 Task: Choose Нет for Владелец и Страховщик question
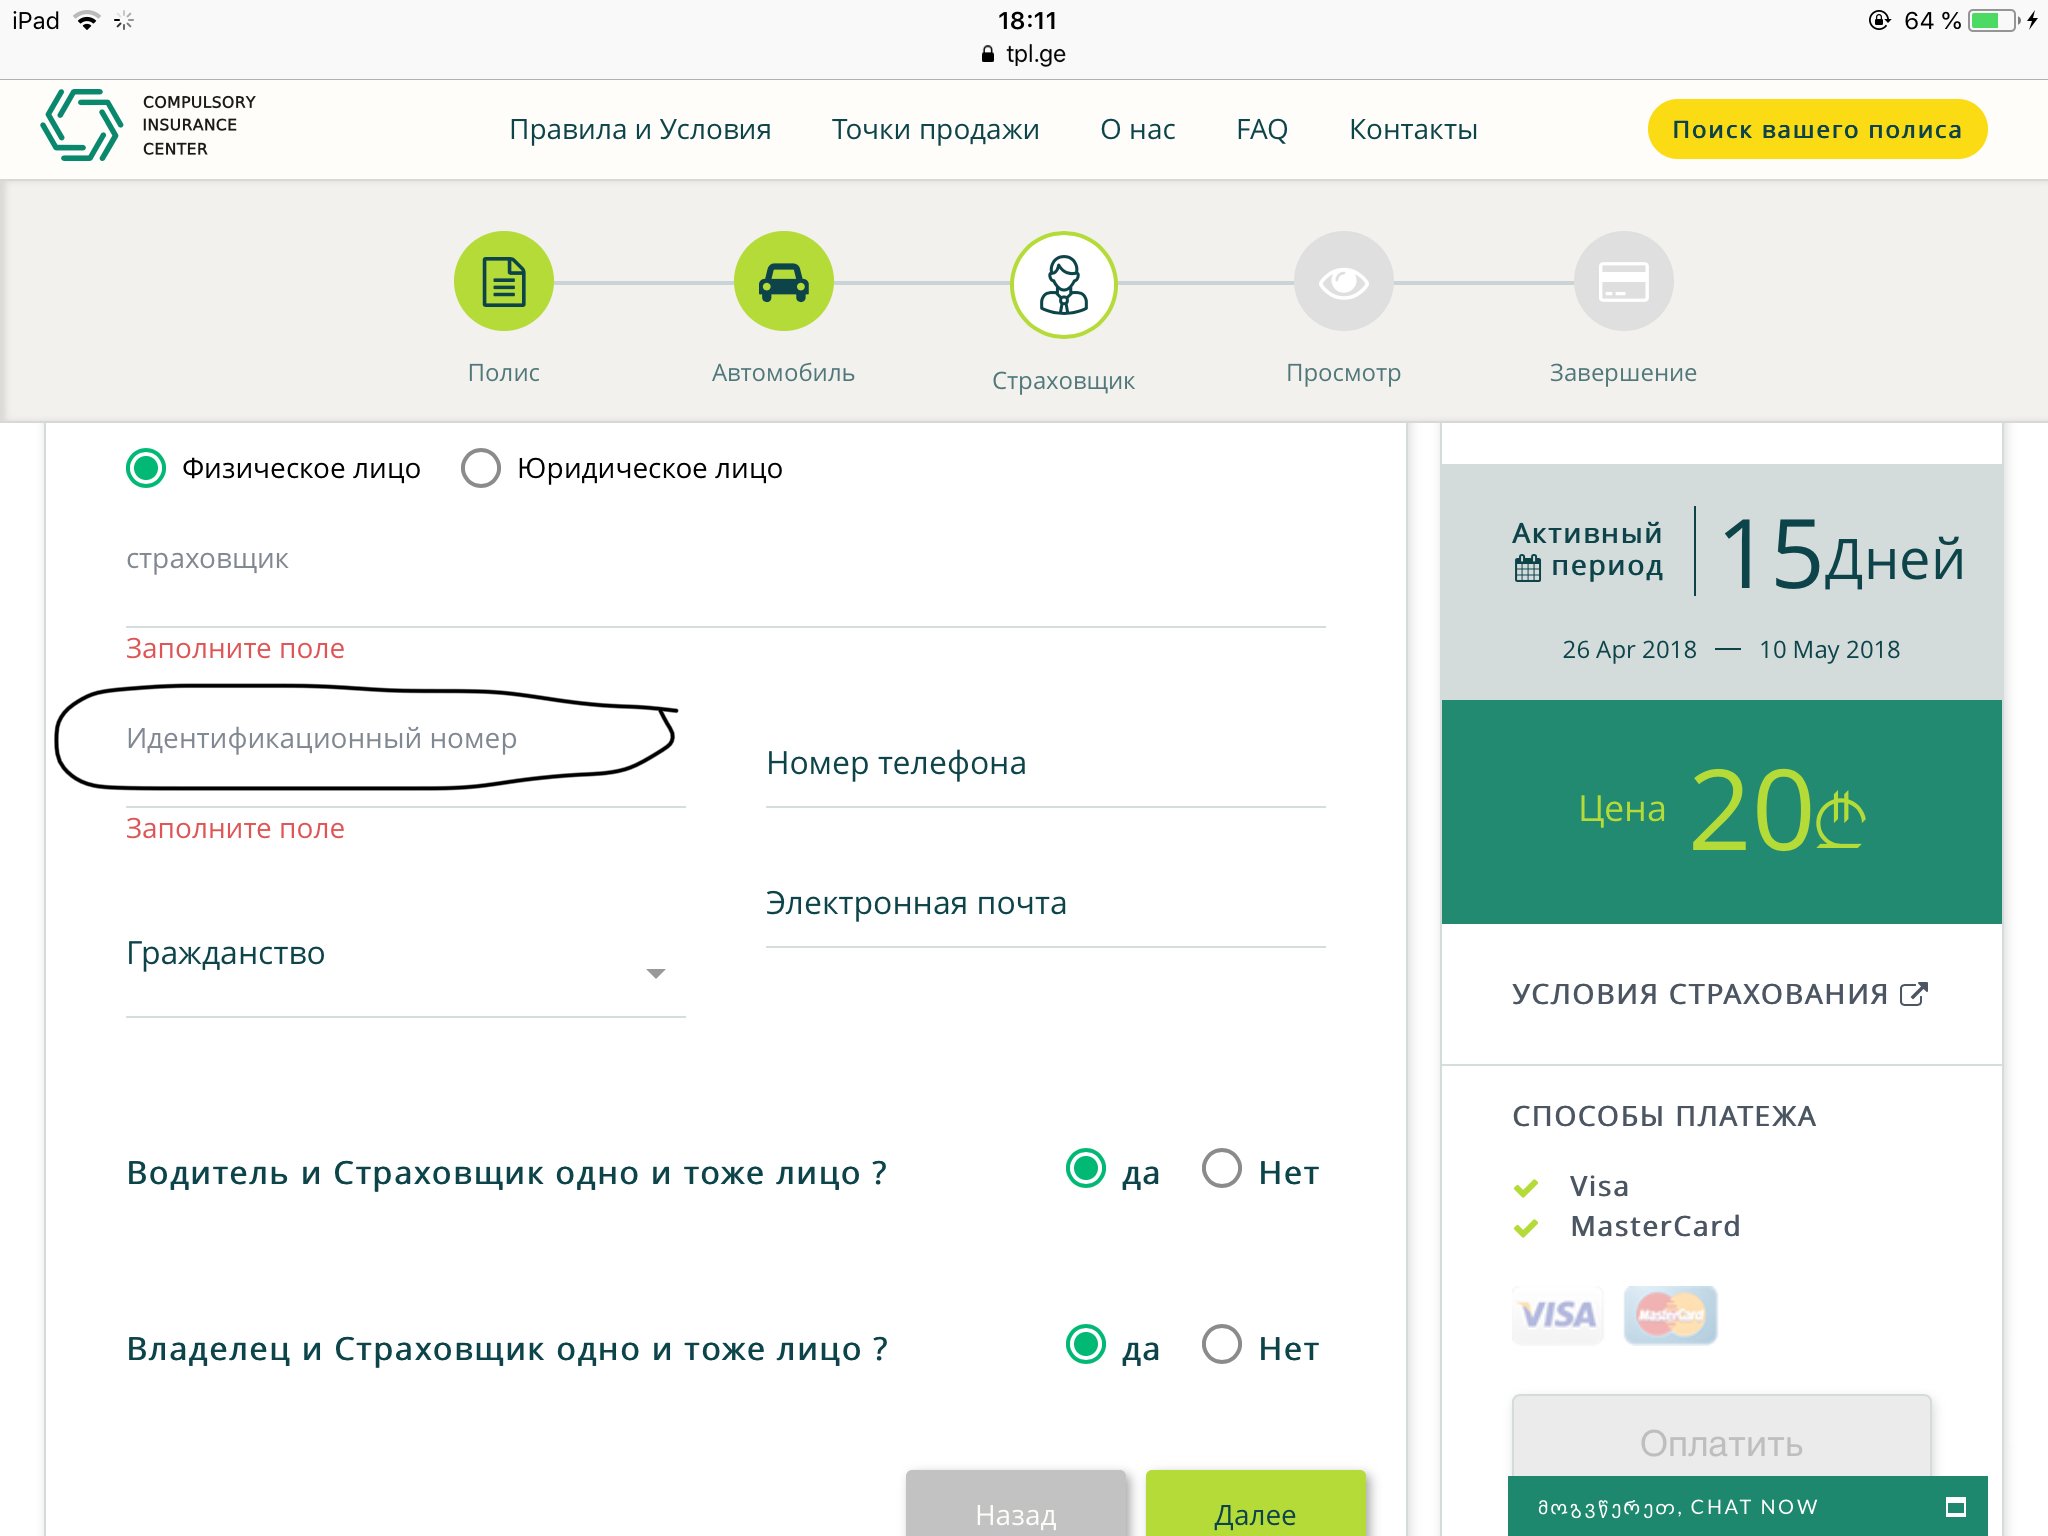[x=1222, y=1345]
